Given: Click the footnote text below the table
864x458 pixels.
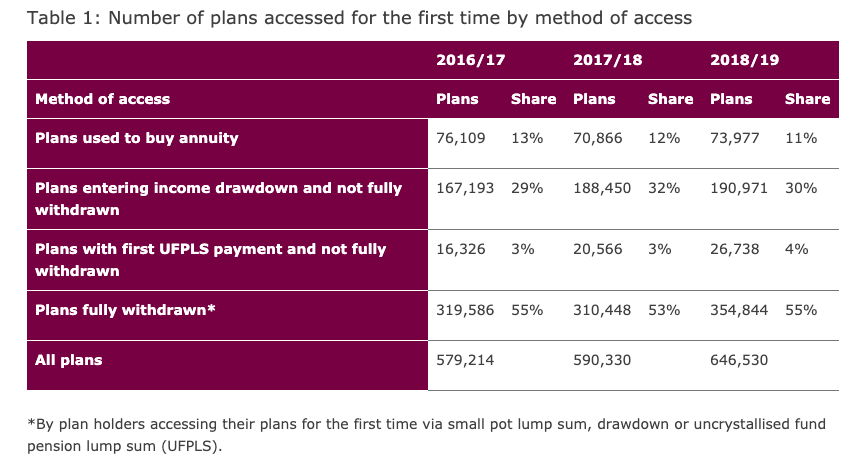Looking at the screenshot, I should [427, 434].
